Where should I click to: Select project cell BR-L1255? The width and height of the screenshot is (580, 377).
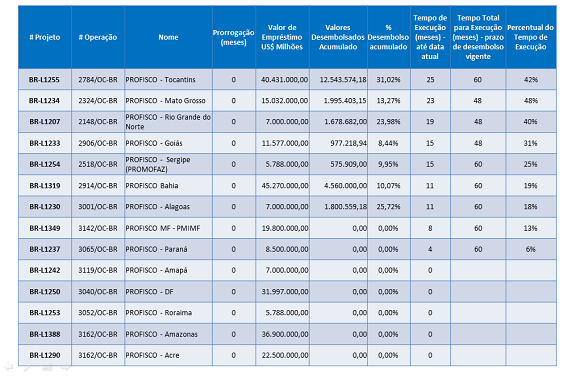click(x=45, y=80)
